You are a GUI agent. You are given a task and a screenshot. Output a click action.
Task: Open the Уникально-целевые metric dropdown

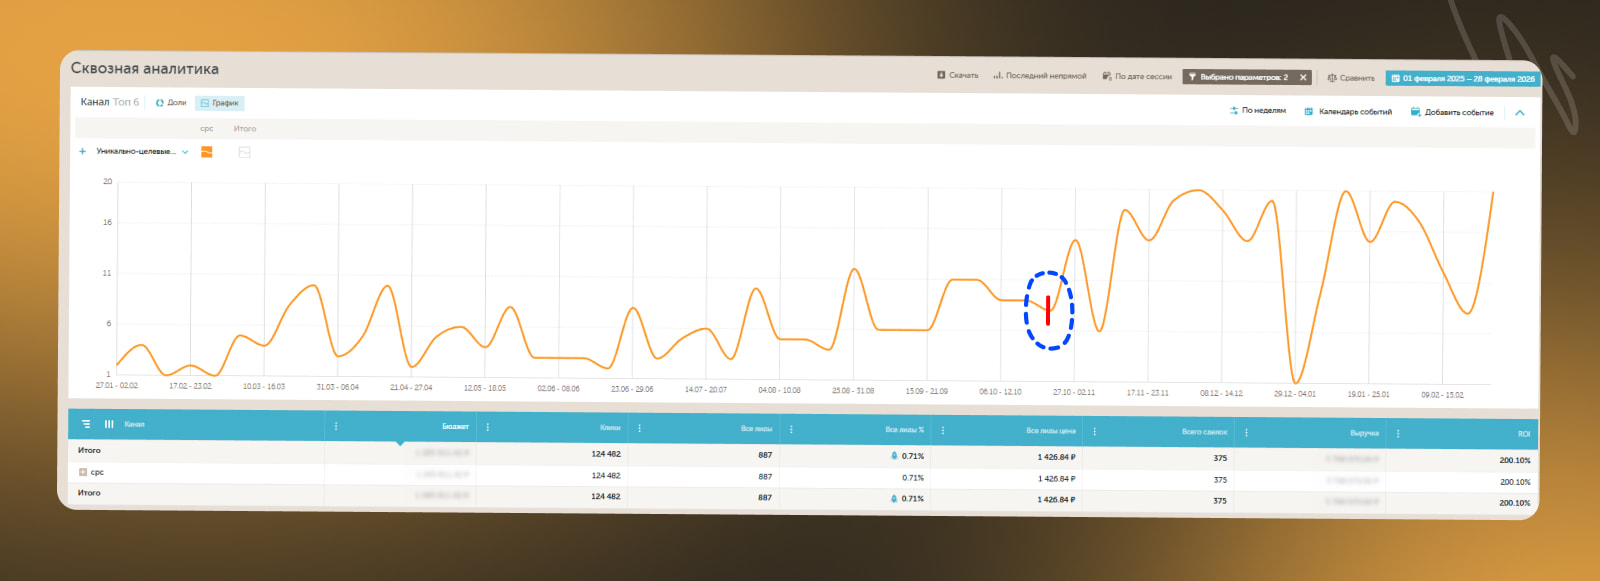(185, 152)
